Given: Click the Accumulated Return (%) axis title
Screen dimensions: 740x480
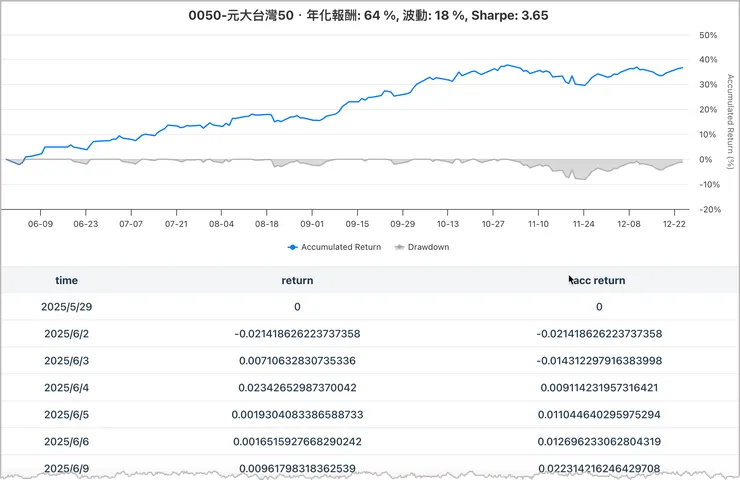Looking at the screenshot, I should click(730, 121).
